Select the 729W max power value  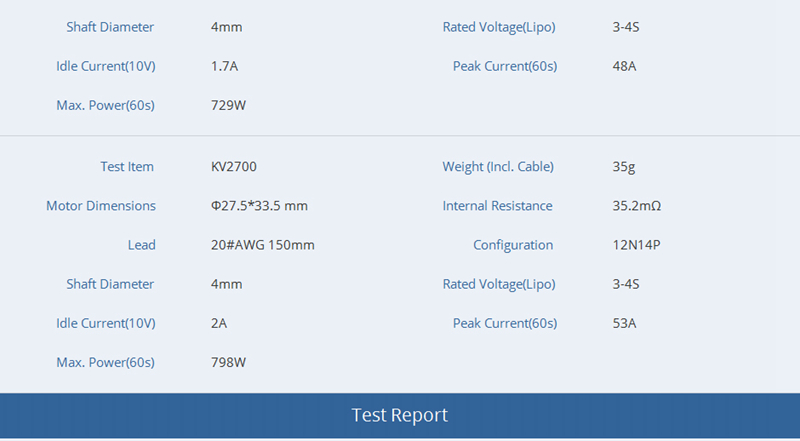[228, 105]
